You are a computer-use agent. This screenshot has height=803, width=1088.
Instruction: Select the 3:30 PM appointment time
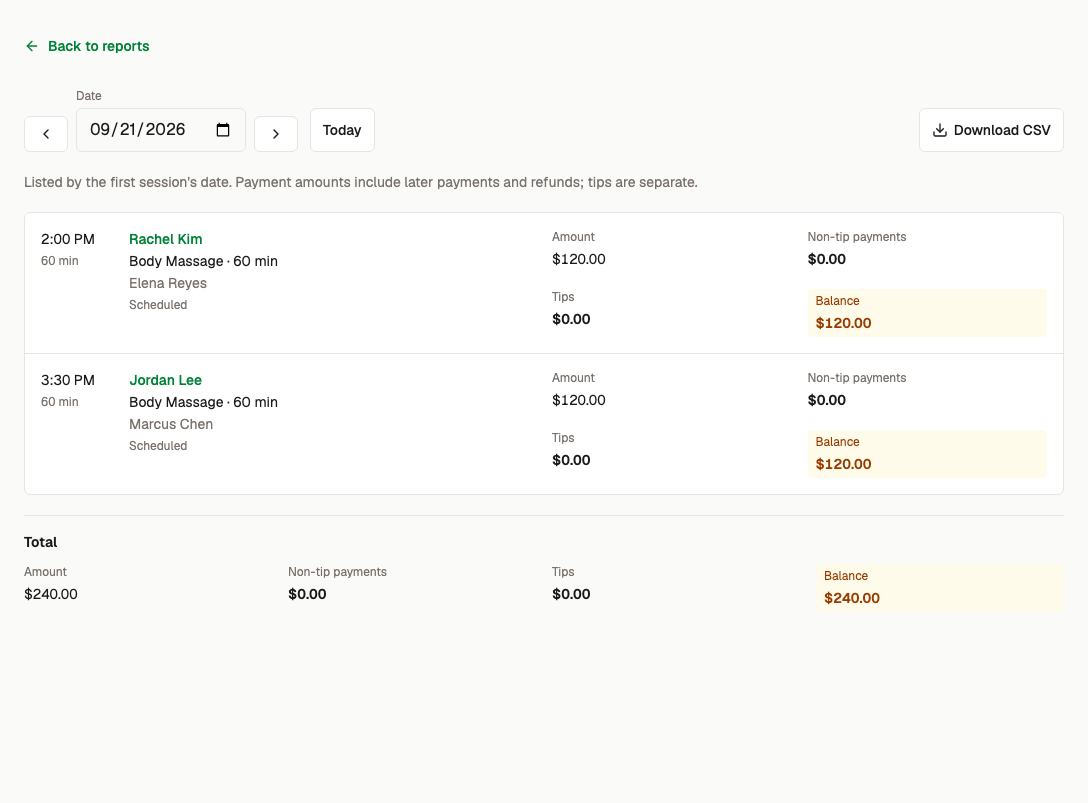pyautogui.click(x=68, y=380)
